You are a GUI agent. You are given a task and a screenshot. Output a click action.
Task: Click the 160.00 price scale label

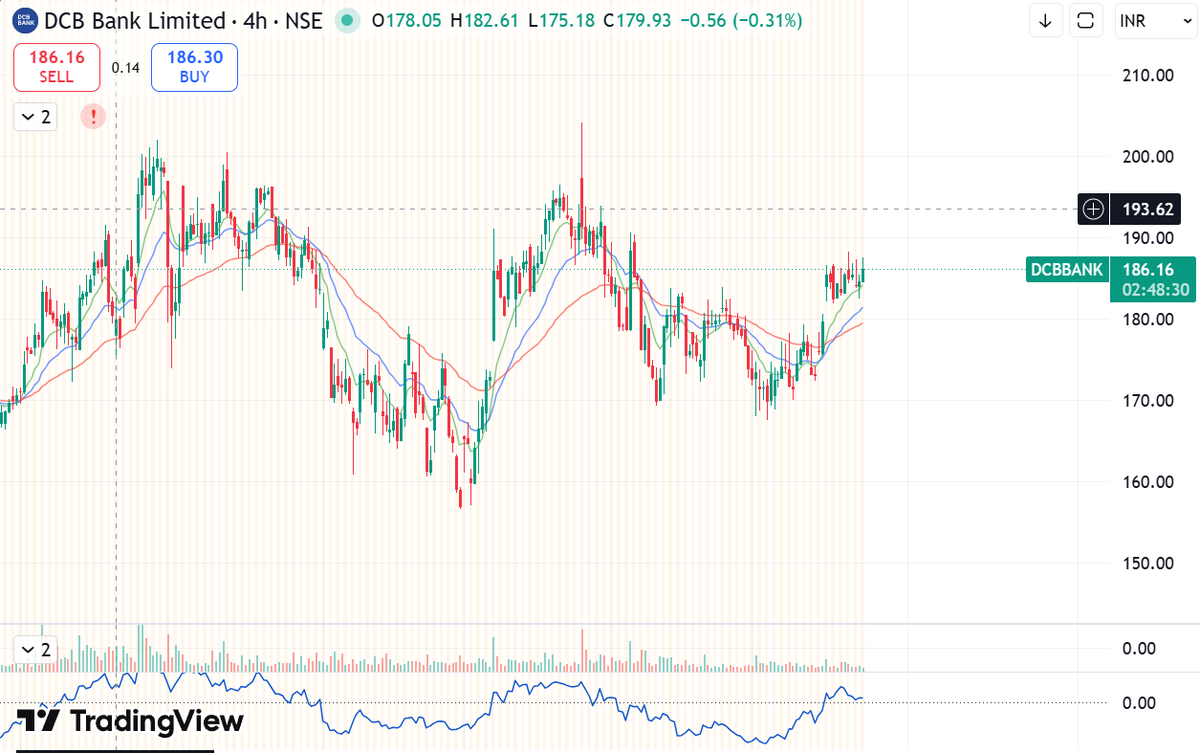[1147, 481]
